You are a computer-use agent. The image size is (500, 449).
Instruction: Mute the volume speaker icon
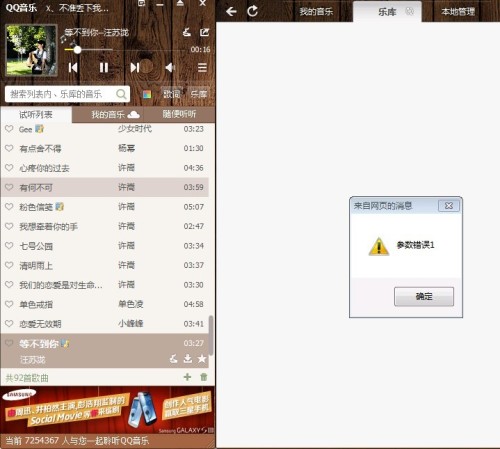pyautogui.click(x=170, y=68)
